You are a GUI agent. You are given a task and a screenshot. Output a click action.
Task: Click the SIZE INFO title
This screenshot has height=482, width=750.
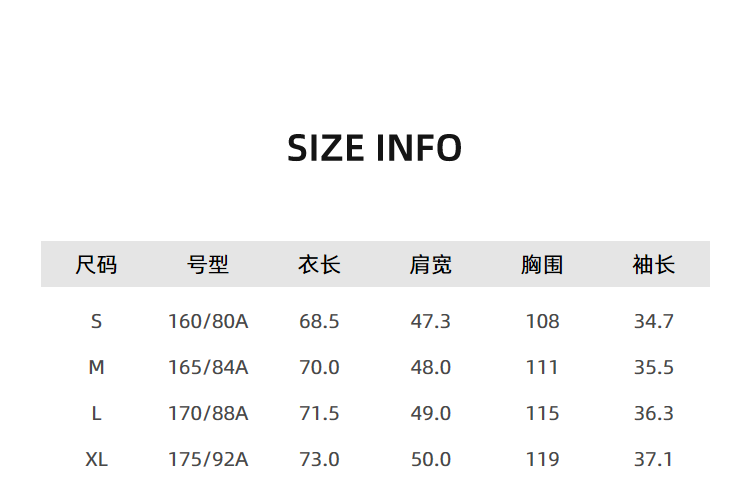point(374,148)
